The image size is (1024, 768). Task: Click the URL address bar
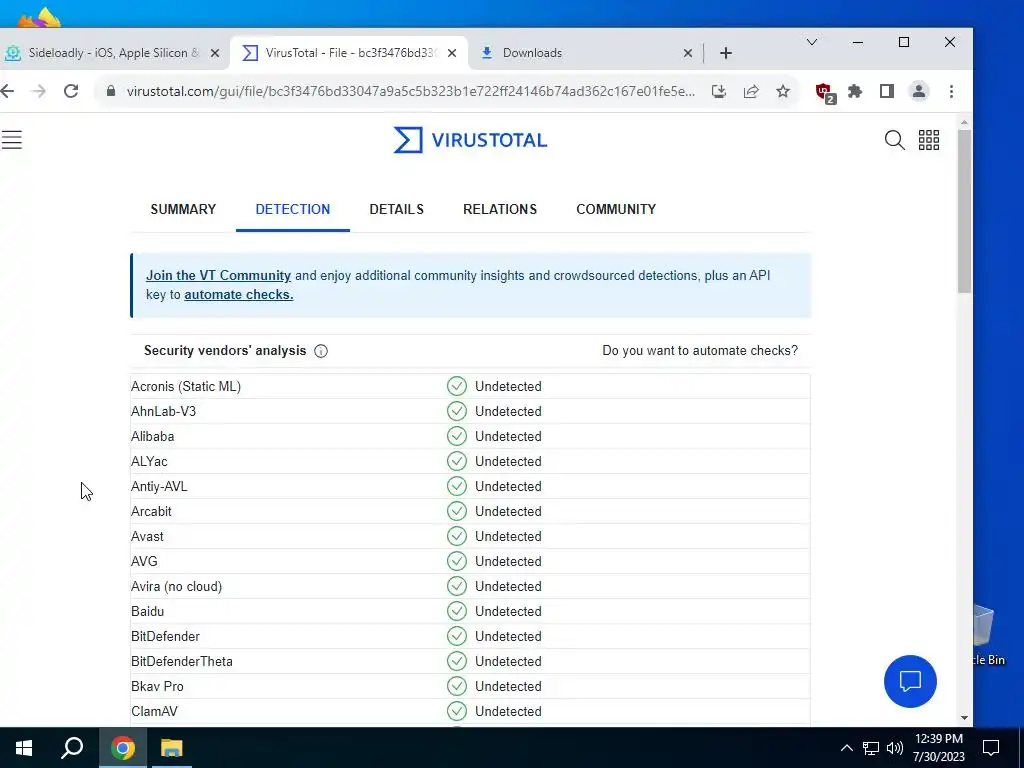410,91
